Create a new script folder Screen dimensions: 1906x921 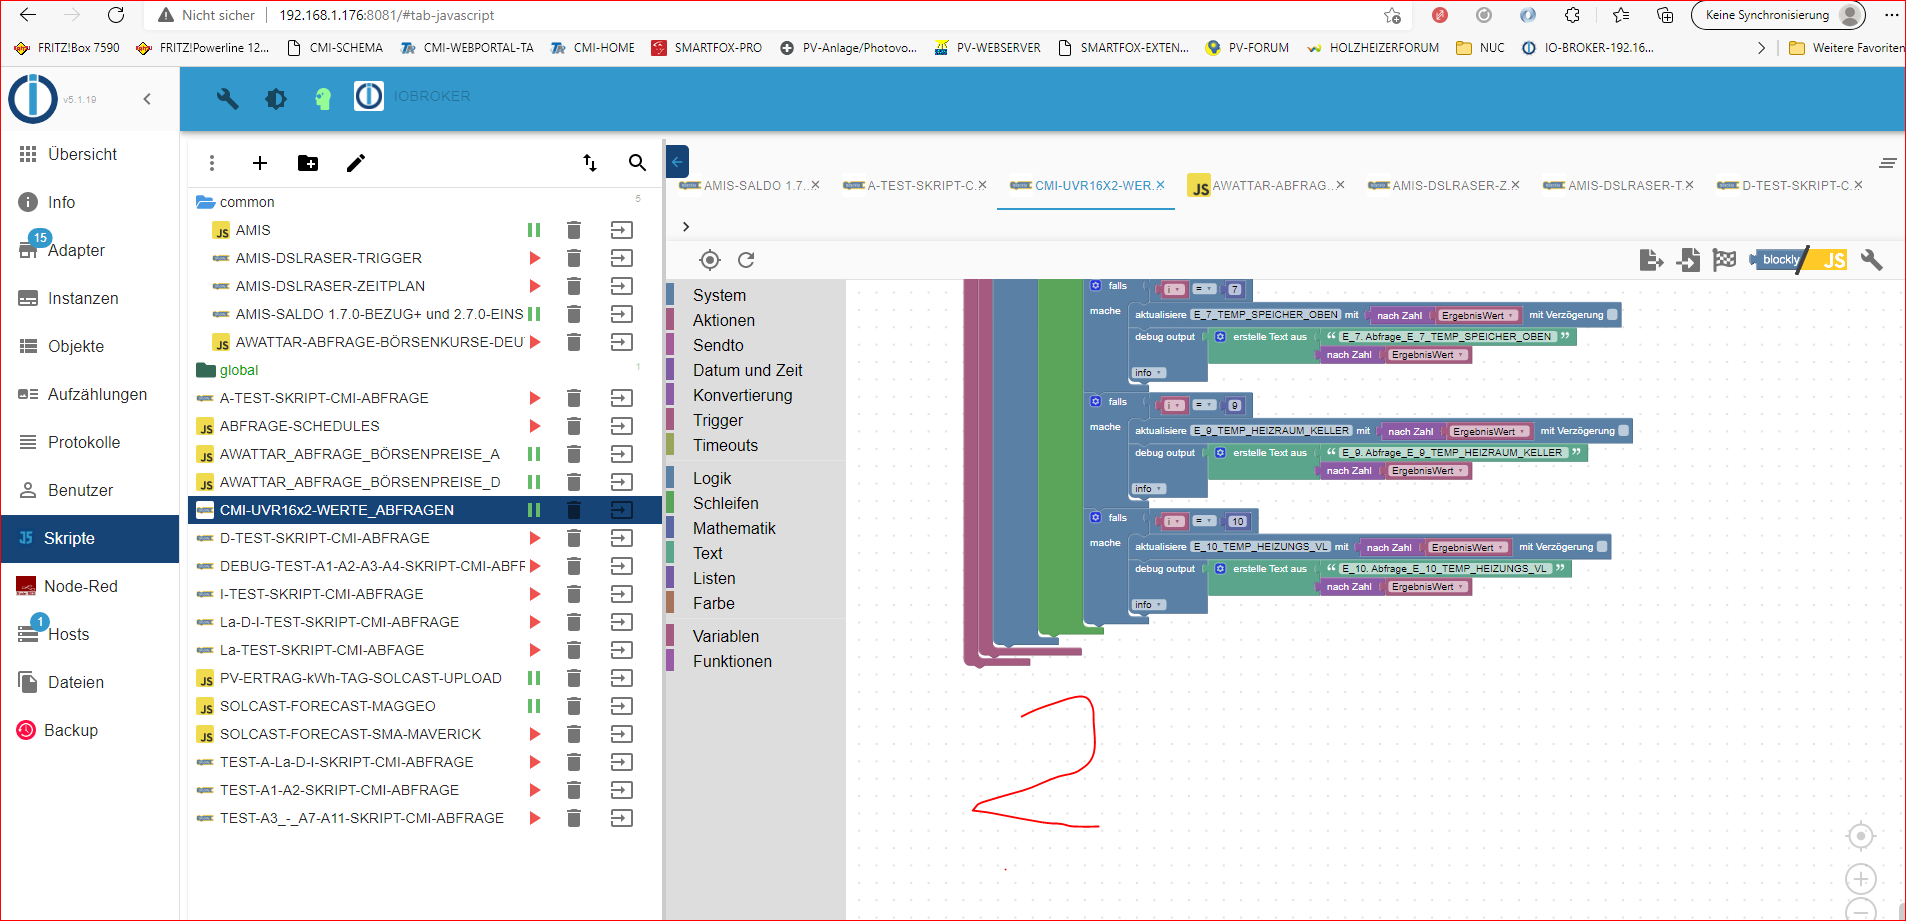click(x=308, y=163)
